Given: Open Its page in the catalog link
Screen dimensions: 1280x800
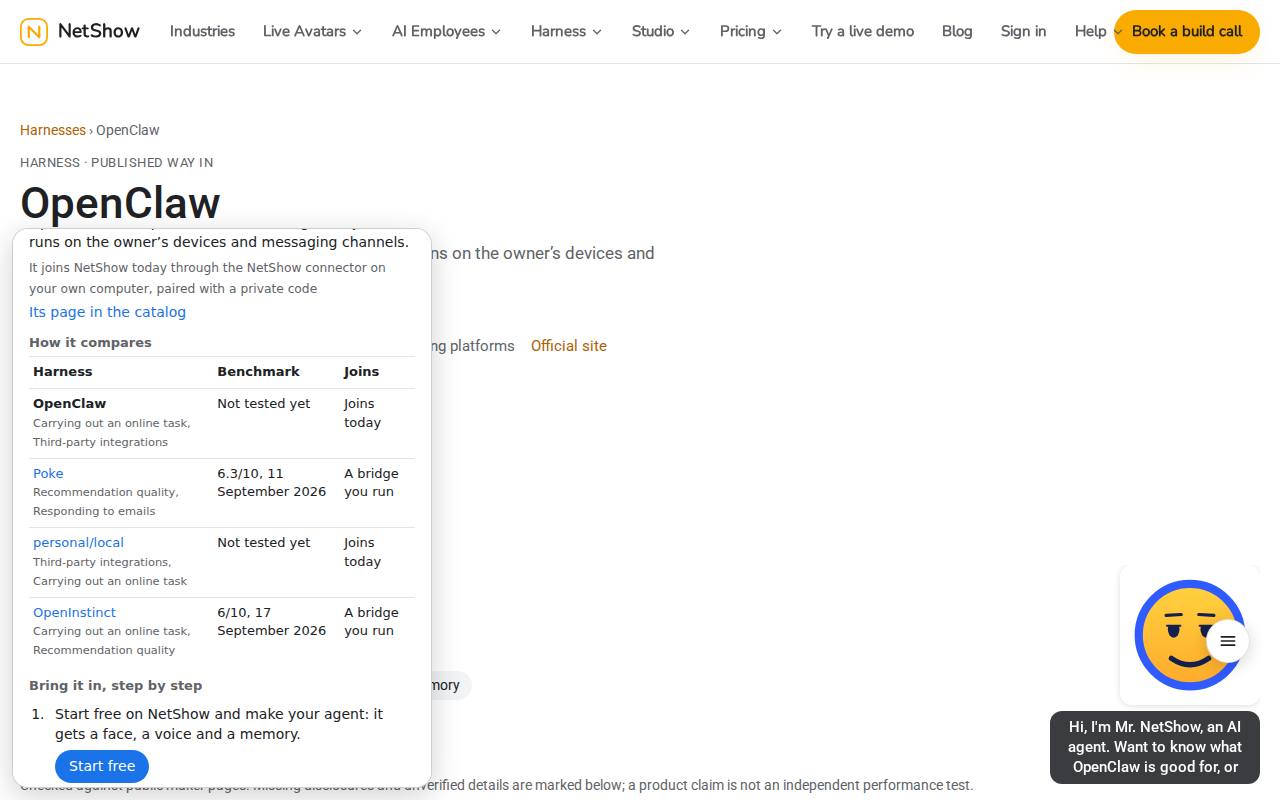Looking at the screenshot, I should (107, 312).
